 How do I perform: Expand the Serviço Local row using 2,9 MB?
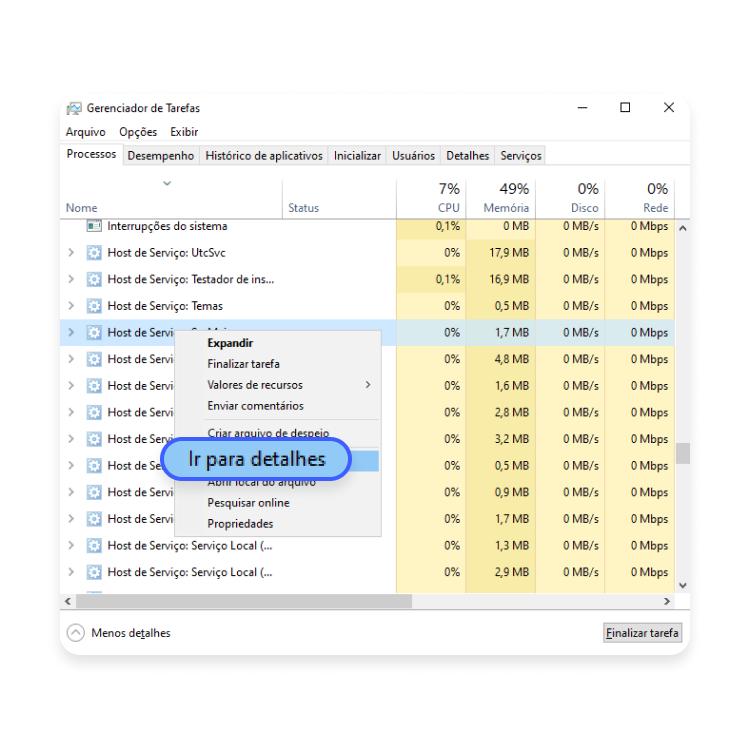[71, 572]
